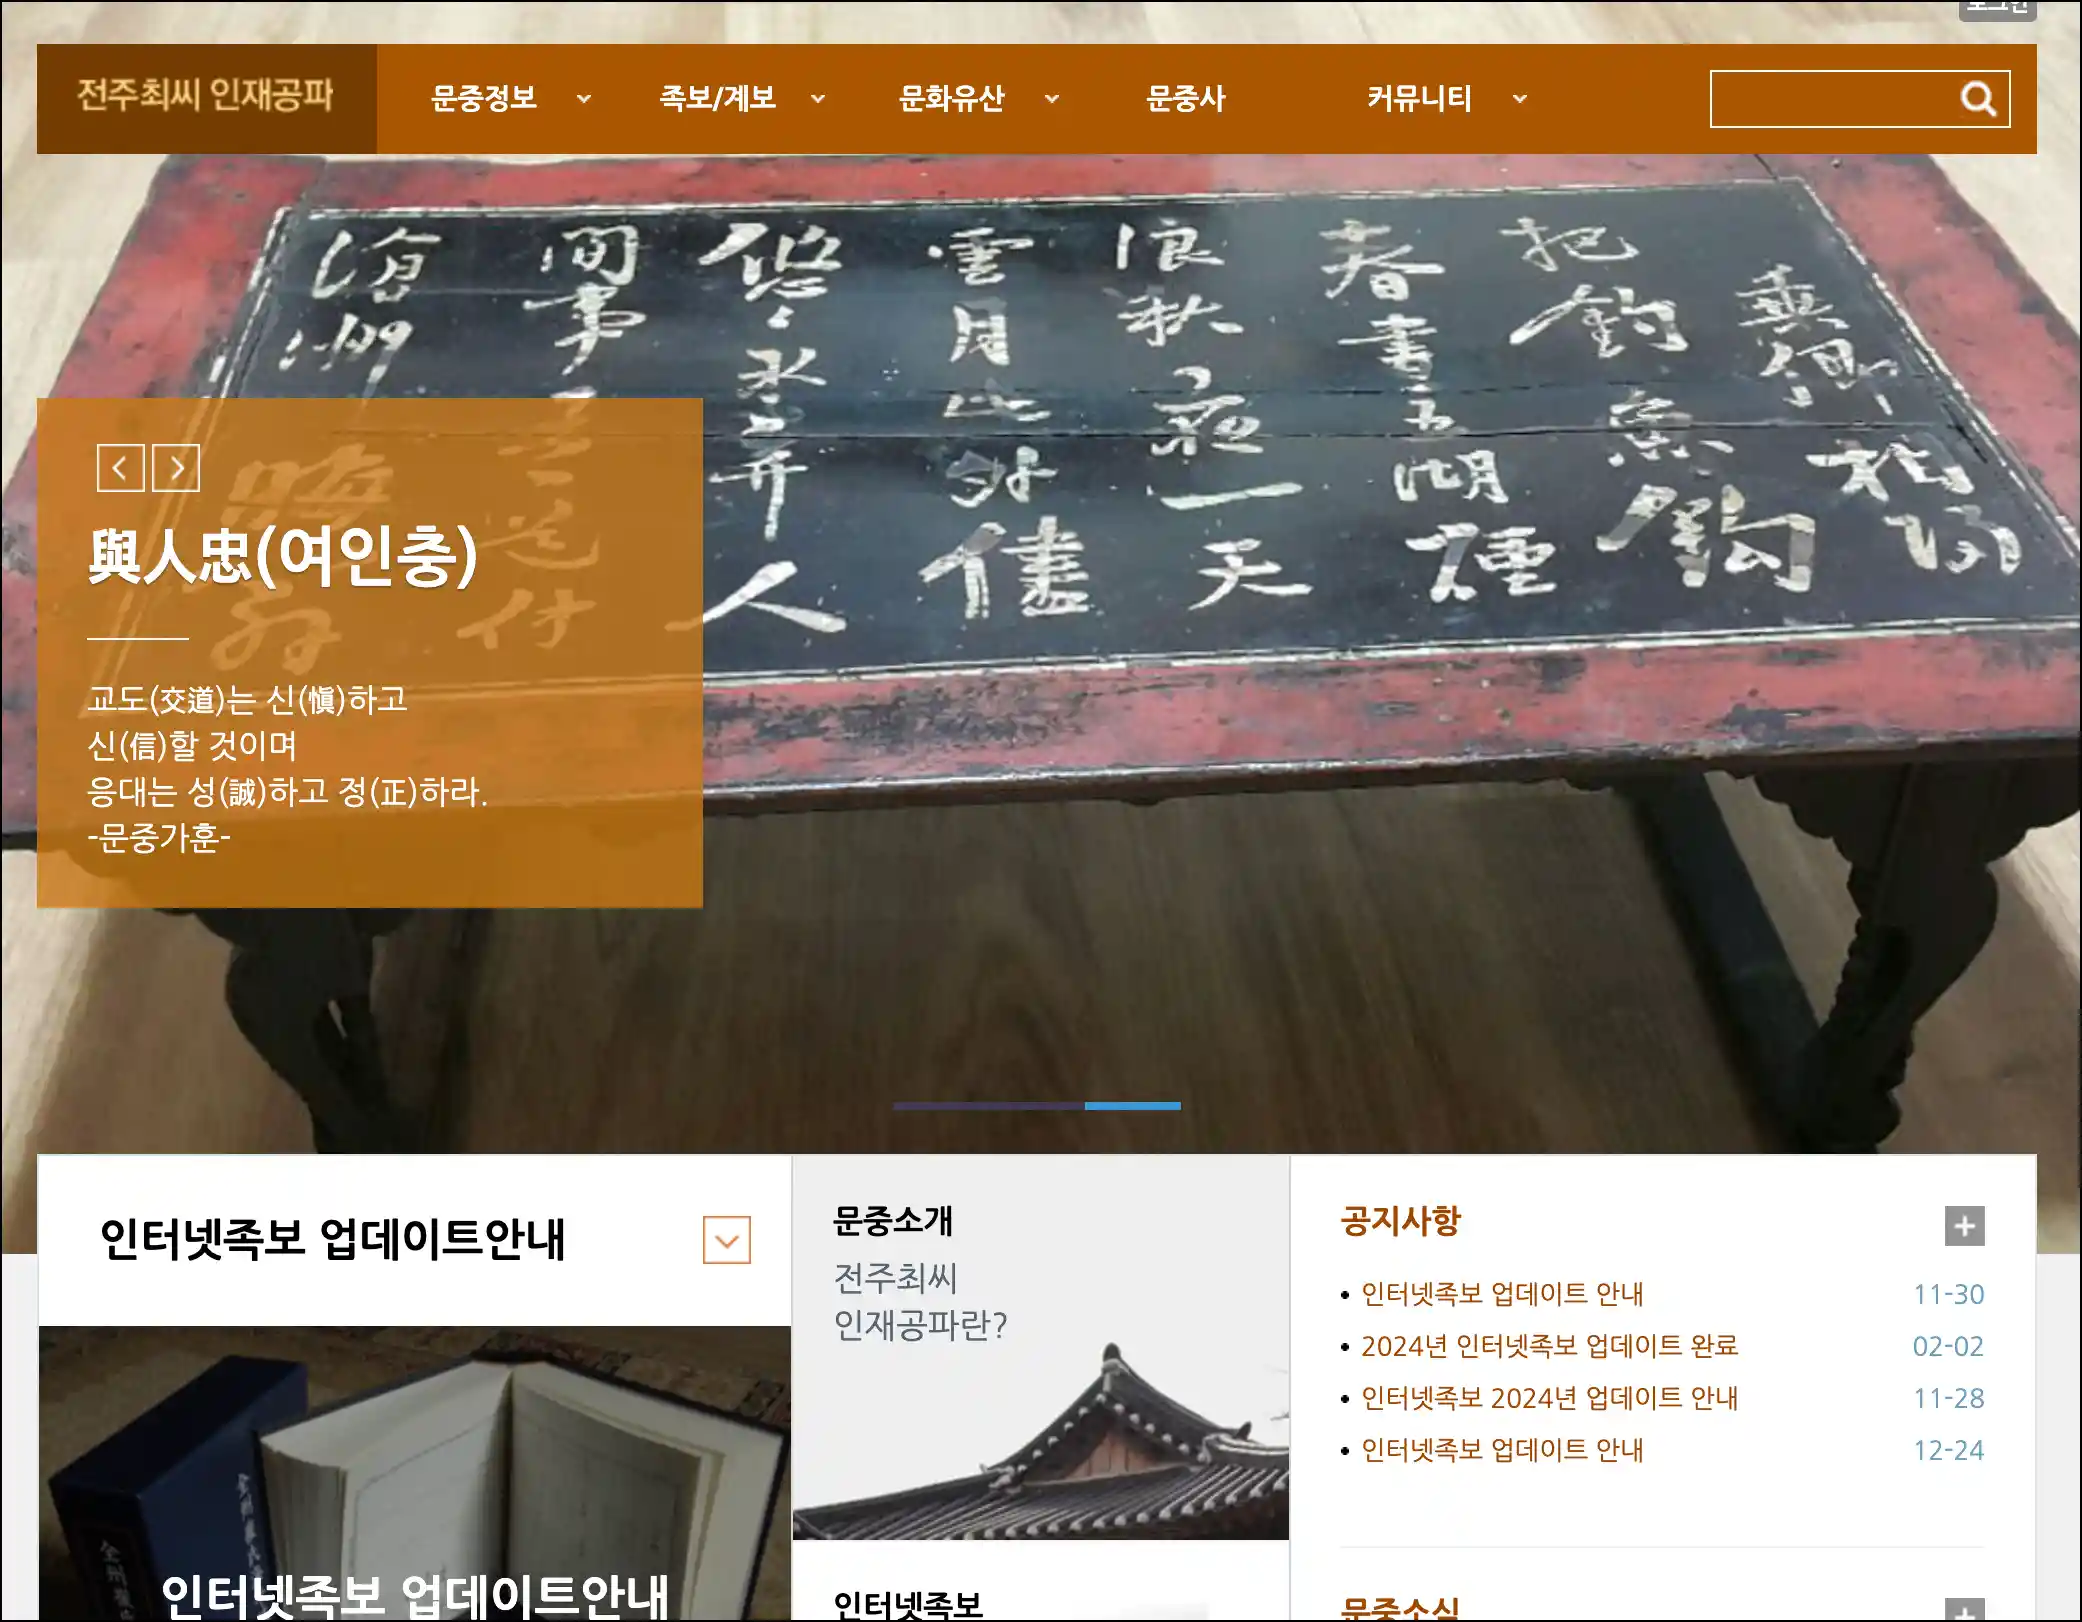This screenshot has width=2082, height=1622.
Task: Click the 02-02 notice date
Action: 1948,1346
